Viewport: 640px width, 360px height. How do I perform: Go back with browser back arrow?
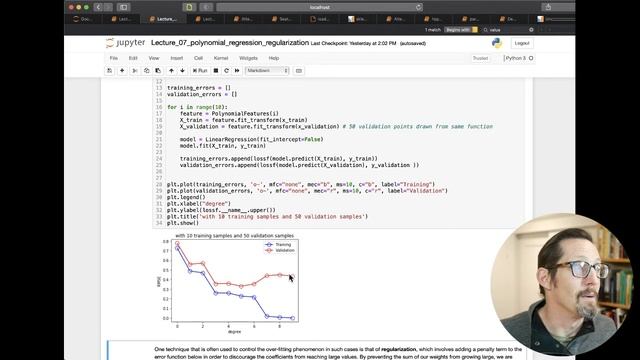pos(98,7)
